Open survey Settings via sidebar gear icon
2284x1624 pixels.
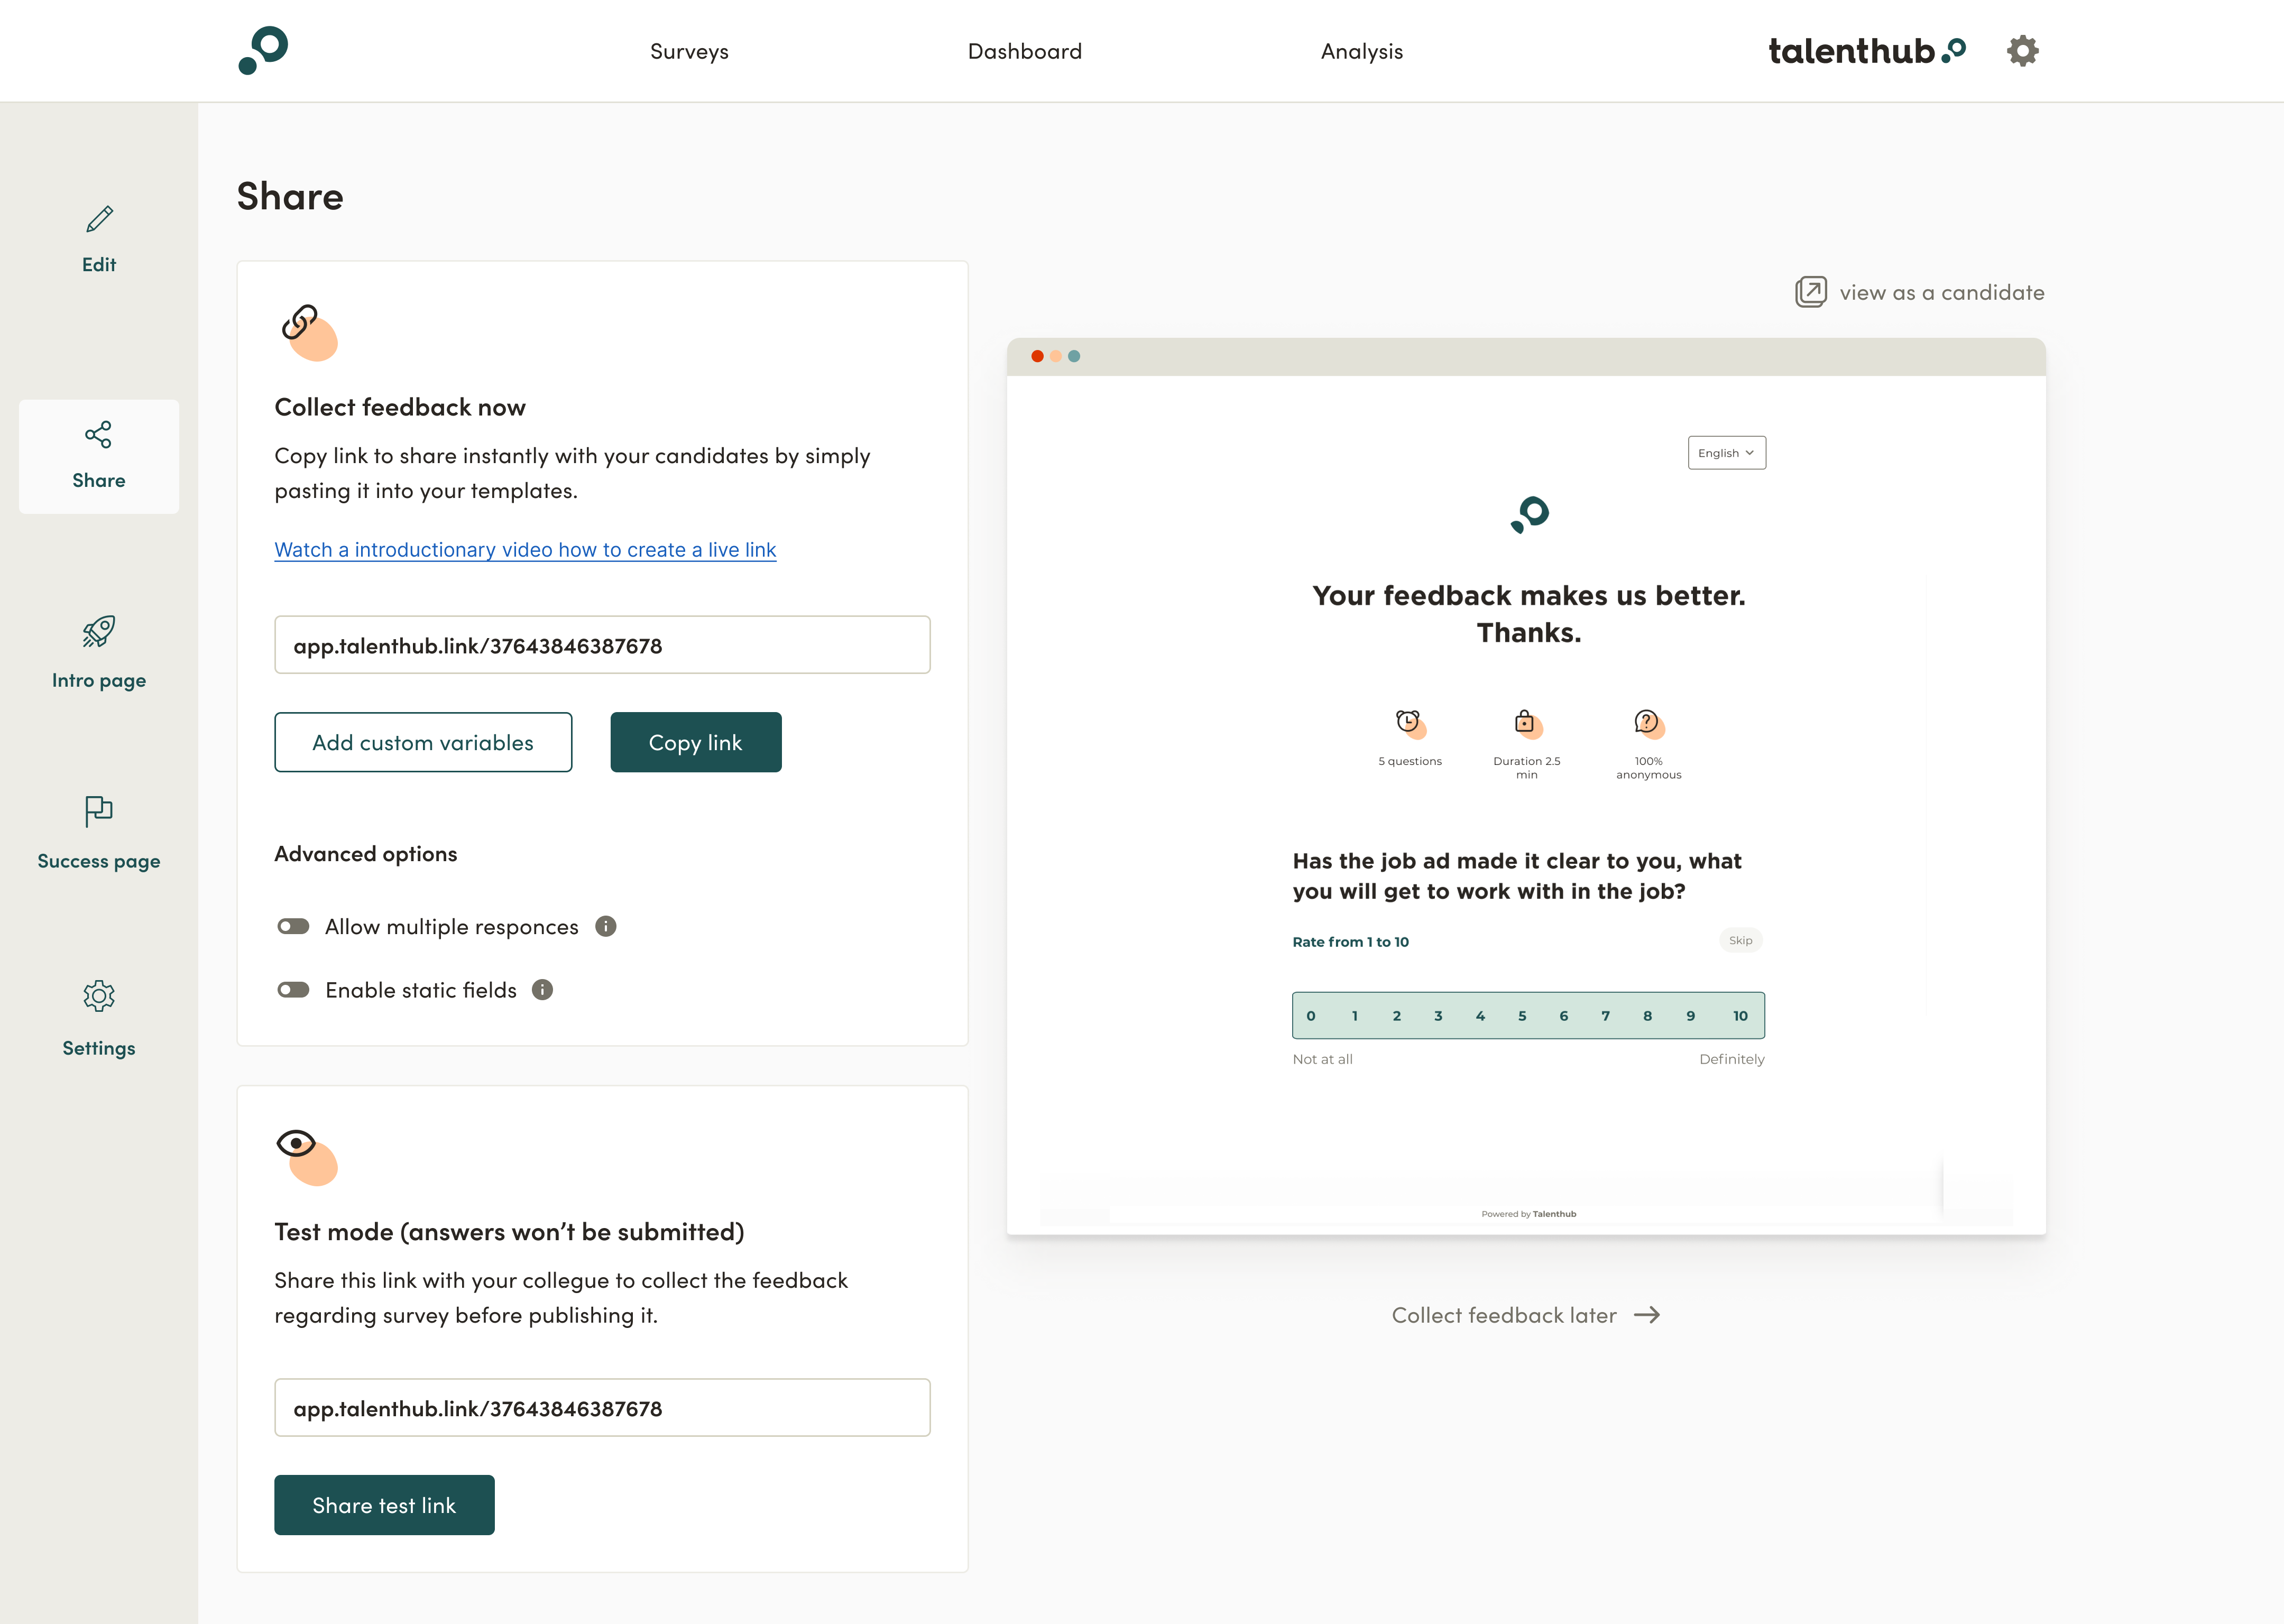coord(98,996)
